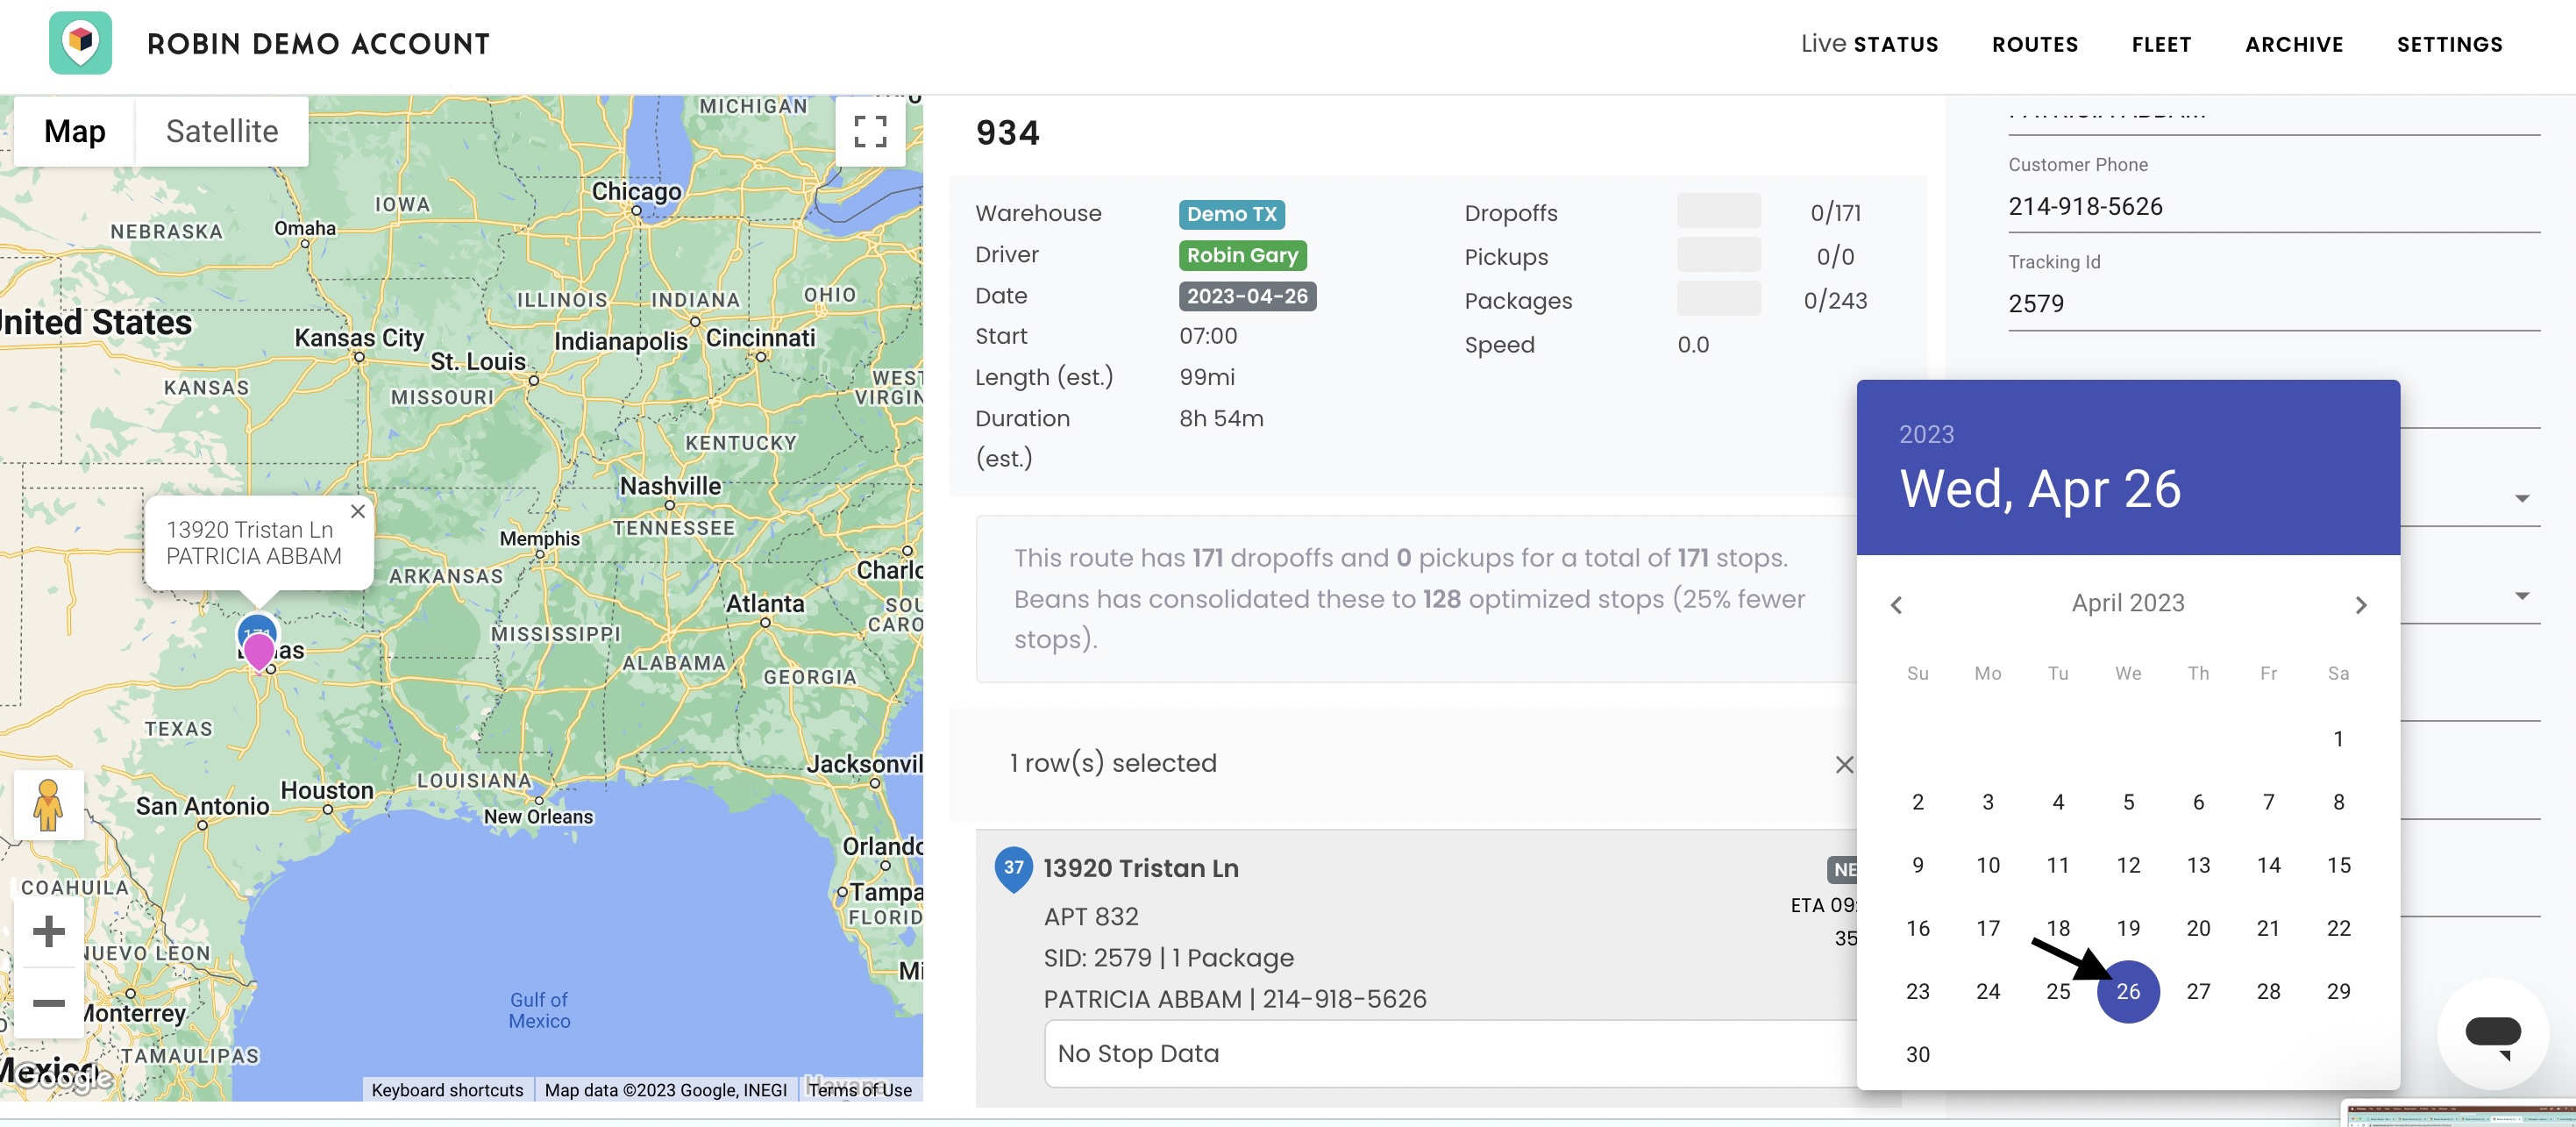Click the Packages progress bar
The width and height of the screenshot is (2576, 1127).
coord(1718,299)
